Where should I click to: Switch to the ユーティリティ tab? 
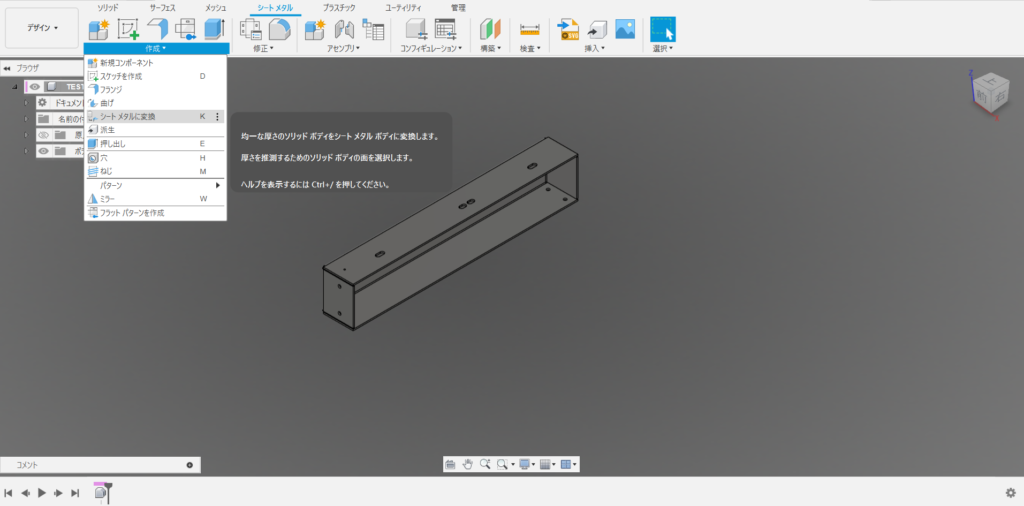click(x=403, y=8)
